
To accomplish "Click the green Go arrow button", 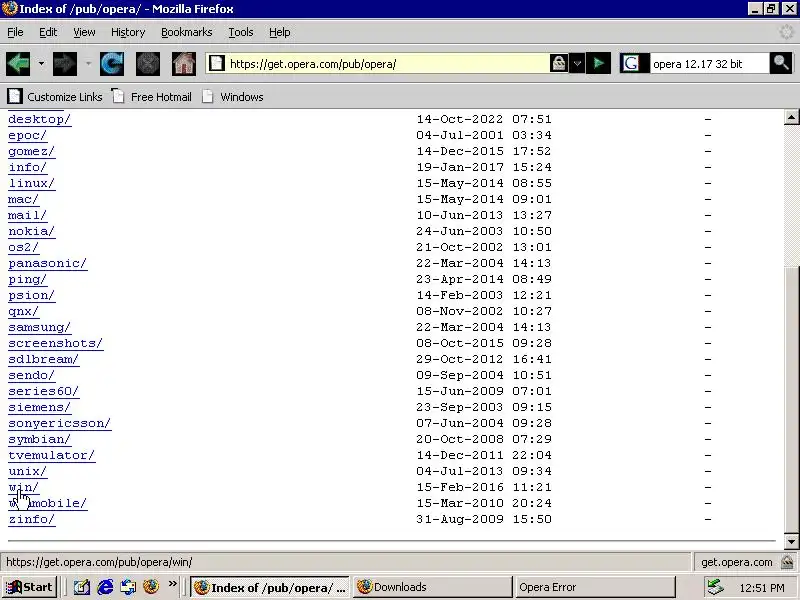I will 598,63.
